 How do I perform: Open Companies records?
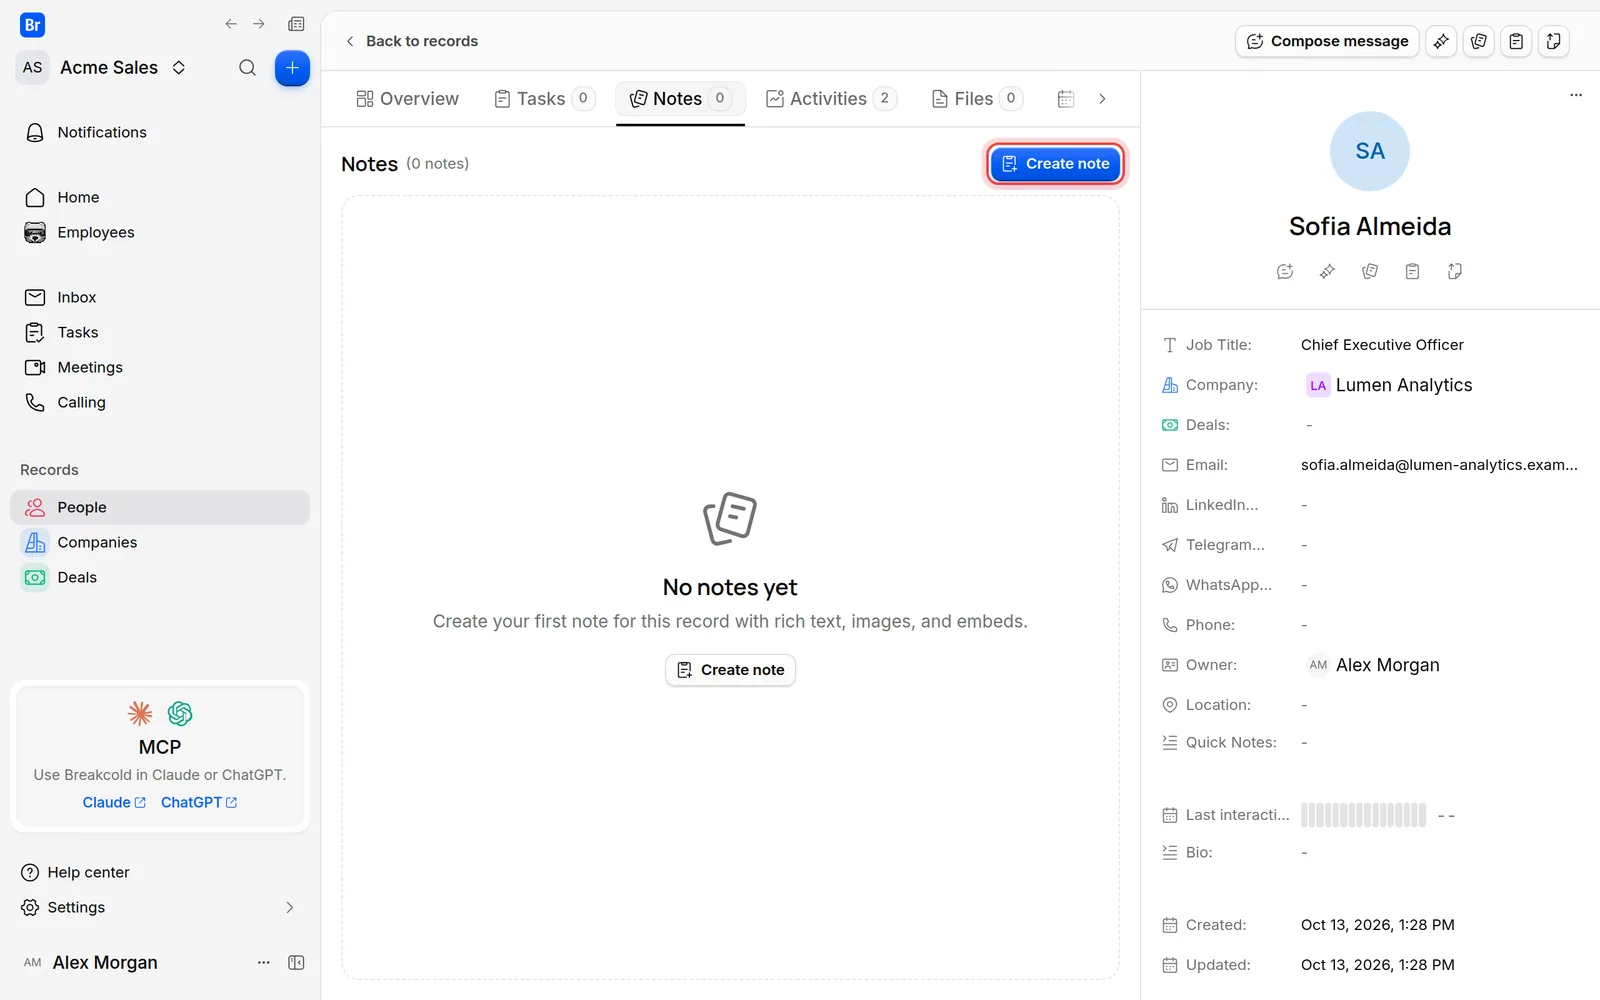160,542
